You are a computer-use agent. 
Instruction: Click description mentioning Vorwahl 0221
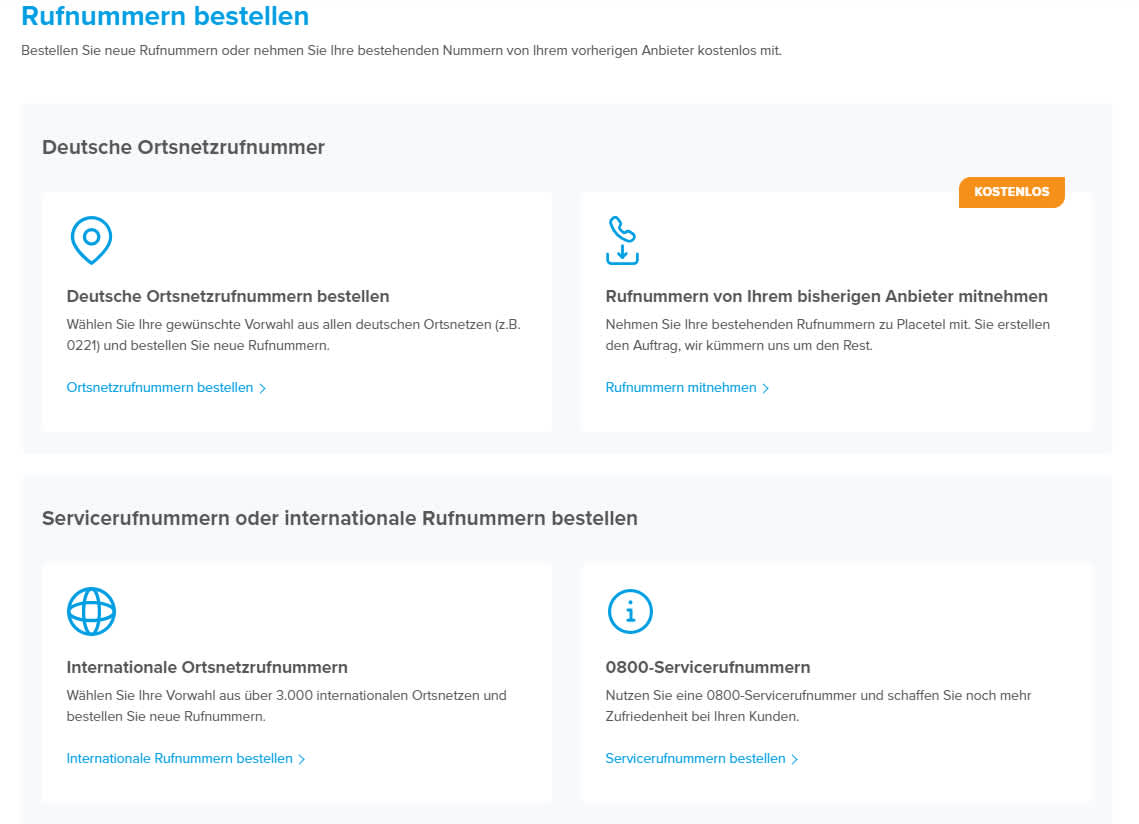[293, 335]
